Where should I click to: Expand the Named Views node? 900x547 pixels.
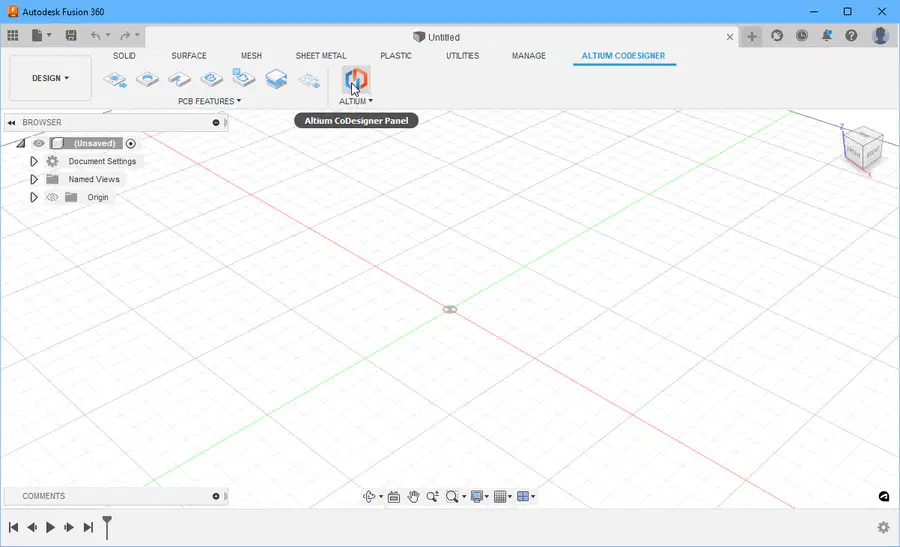[34, 179]
